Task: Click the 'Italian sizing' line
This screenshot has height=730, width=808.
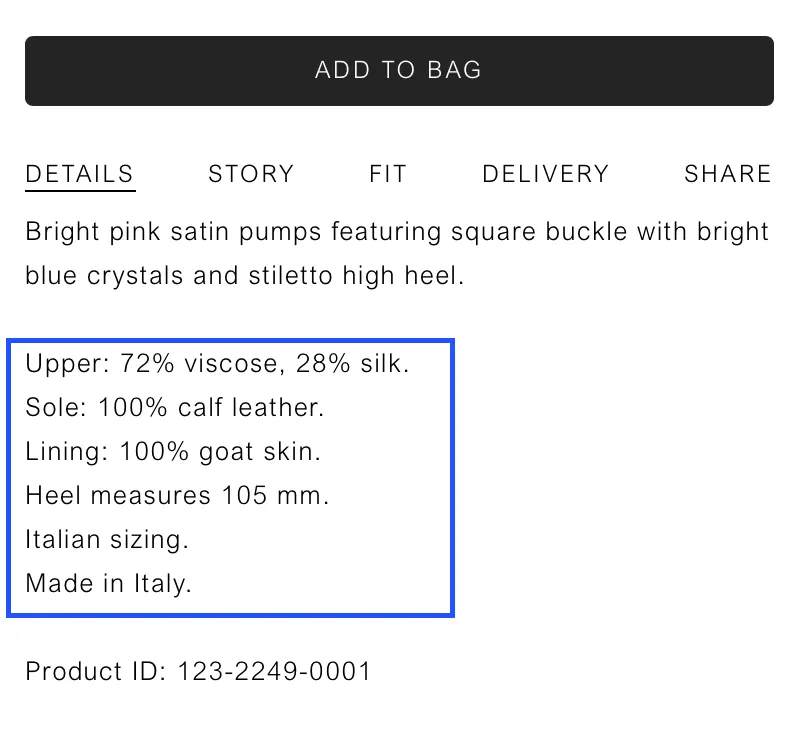Action: tap(107, 540)
